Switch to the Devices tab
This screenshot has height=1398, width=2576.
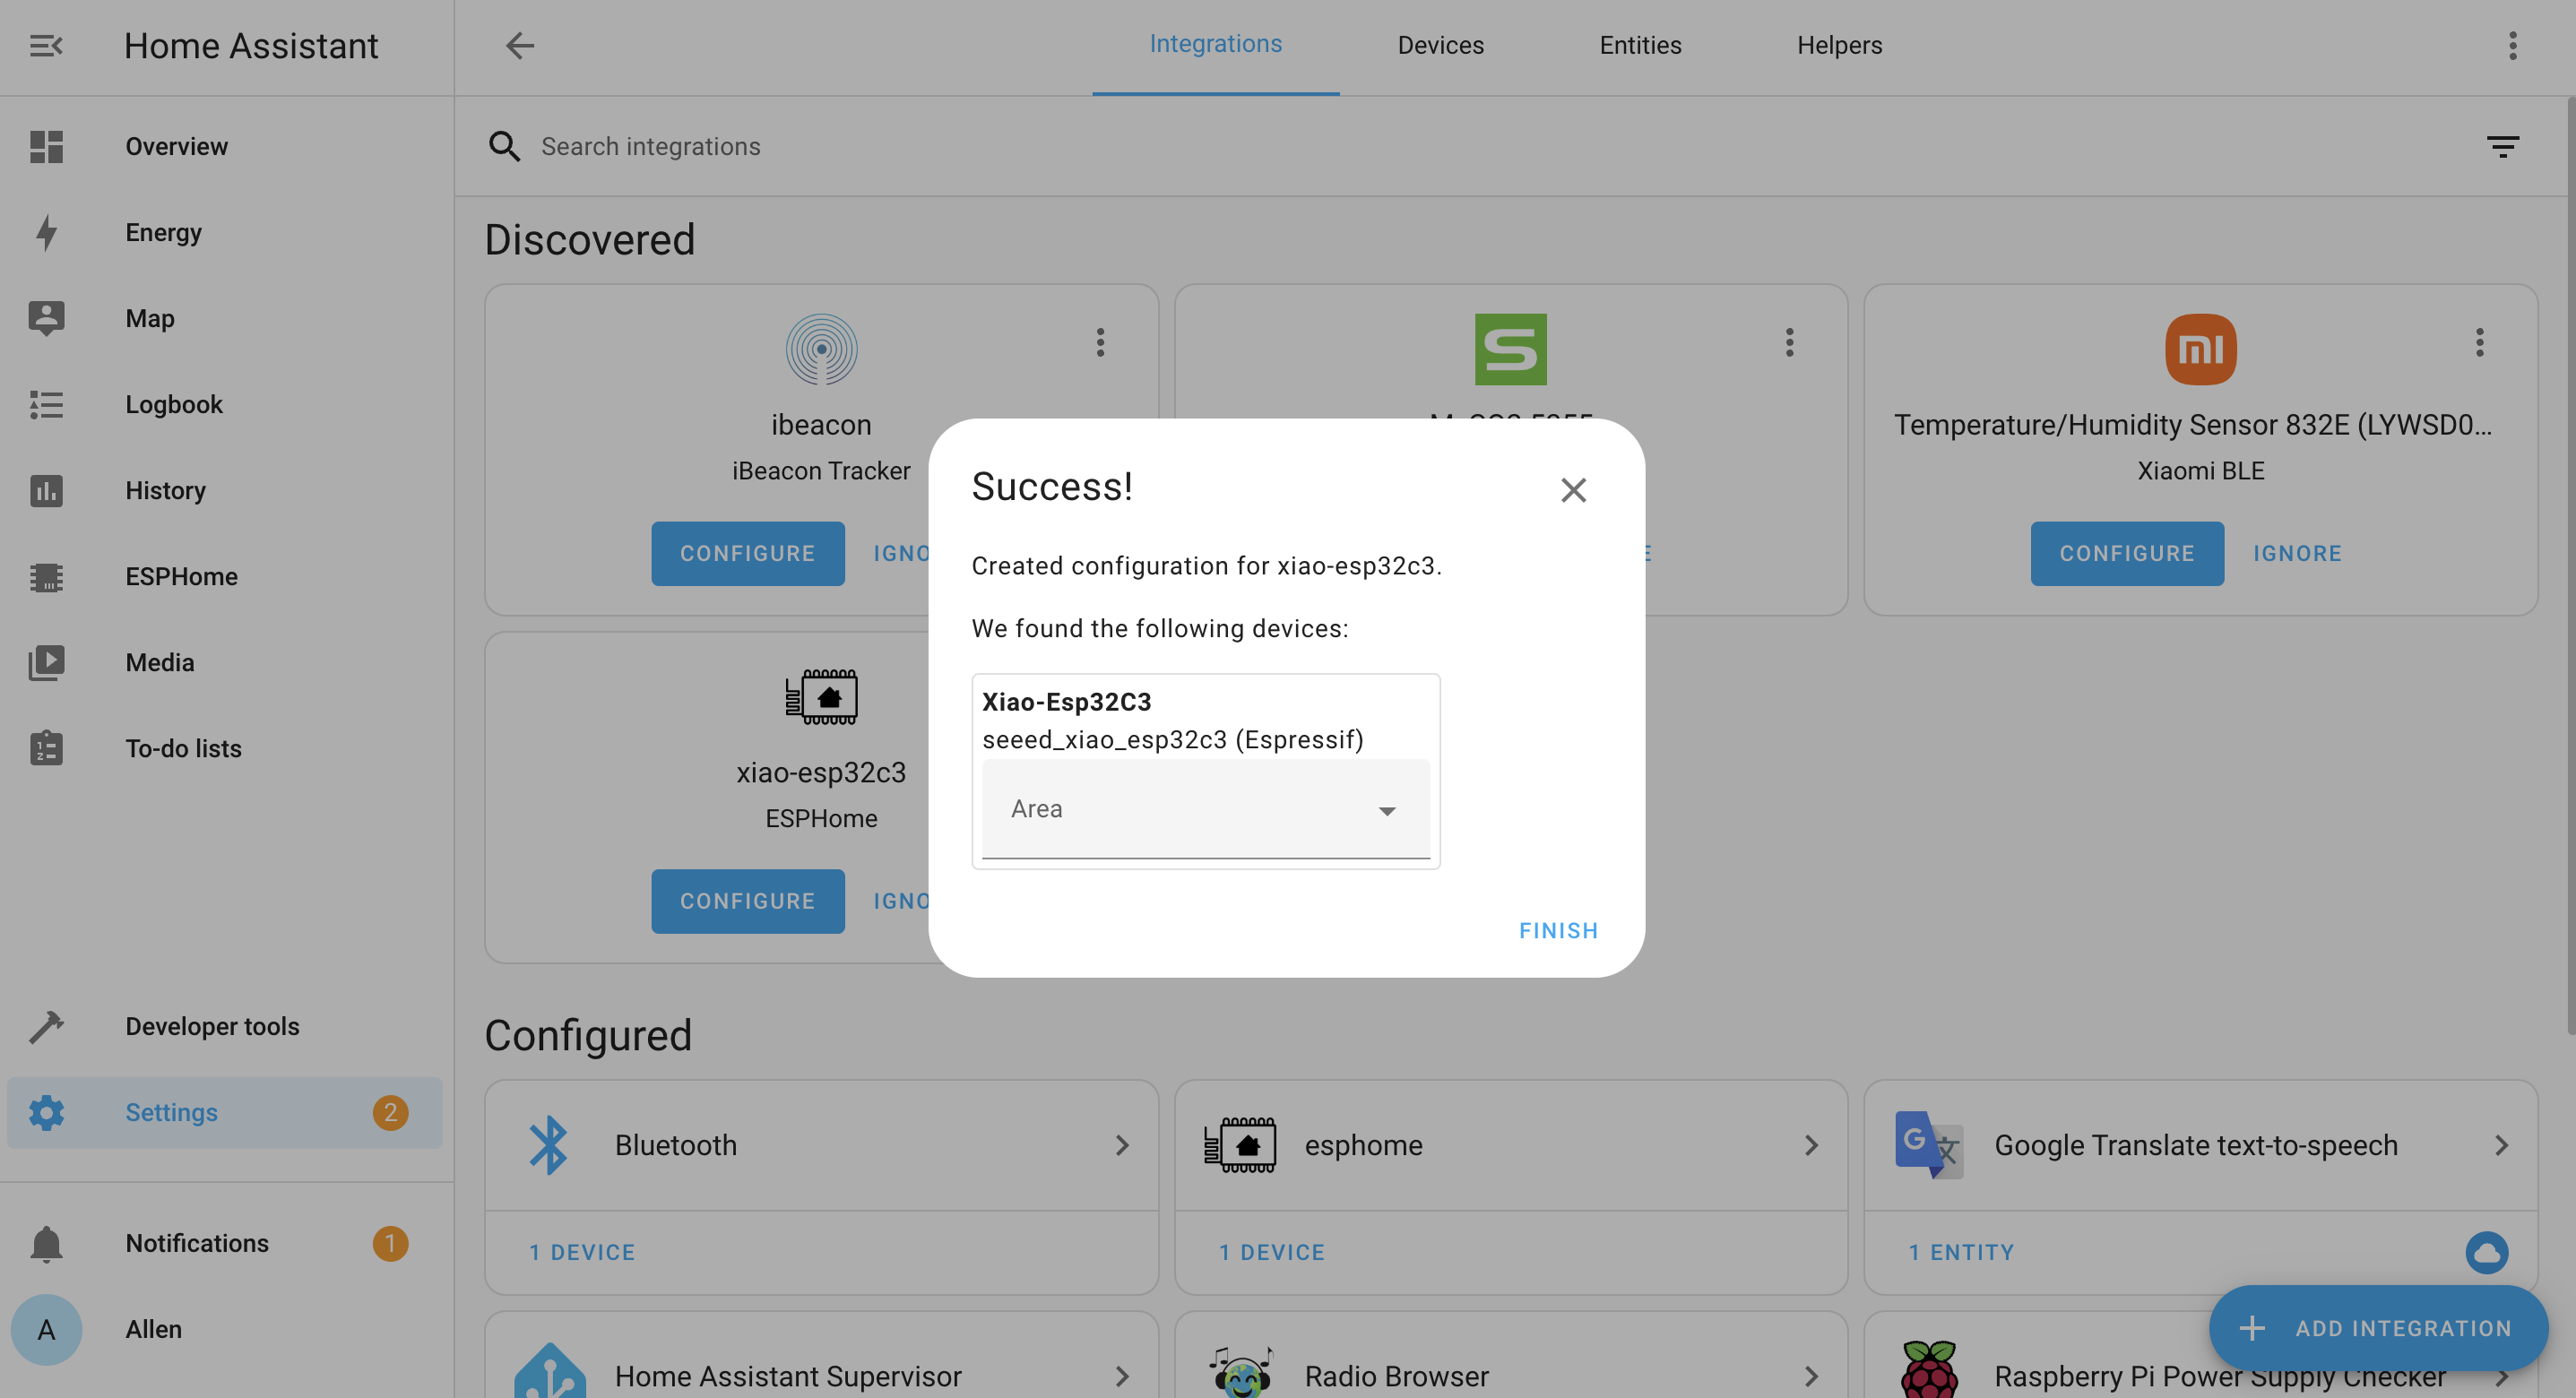(x=1440, y=46)
